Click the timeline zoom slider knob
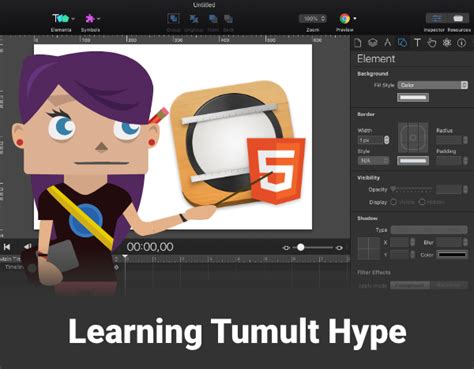 tap(301, 247)
